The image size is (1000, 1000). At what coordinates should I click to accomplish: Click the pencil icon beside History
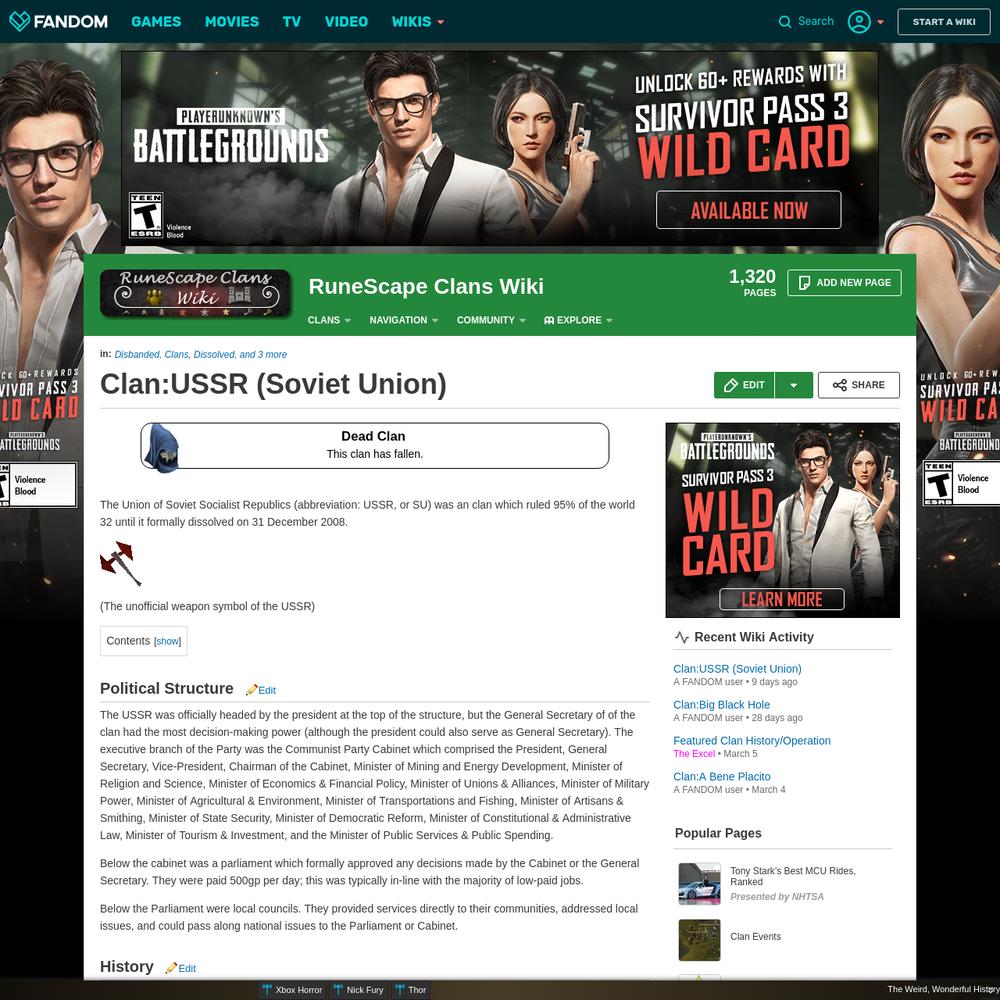click(x=171, y=968)
